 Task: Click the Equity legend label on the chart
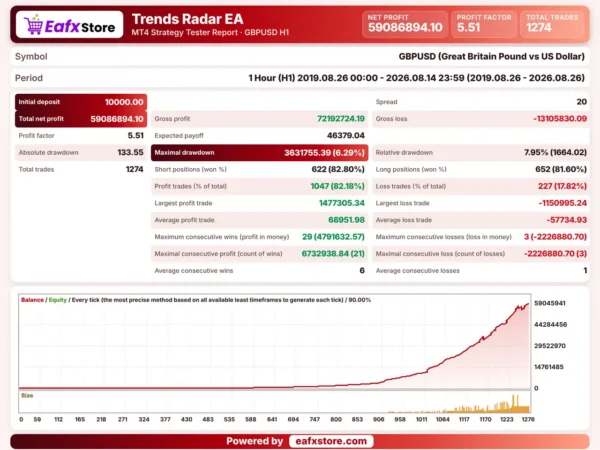[57, 300]
